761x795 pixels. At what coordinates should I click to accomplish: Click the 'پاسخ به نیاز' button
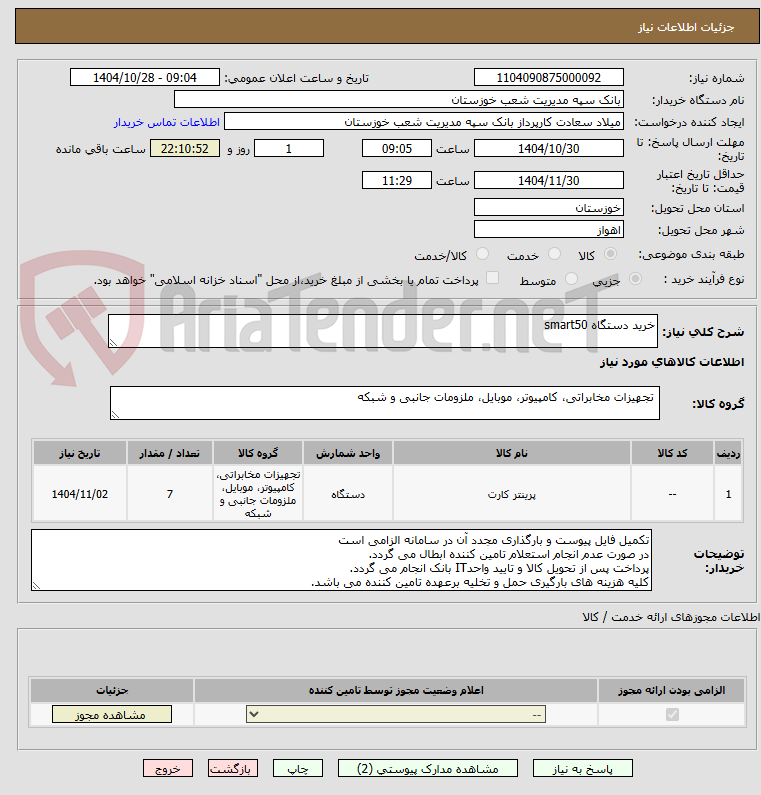pyautogui.click(x=583, y=769)
